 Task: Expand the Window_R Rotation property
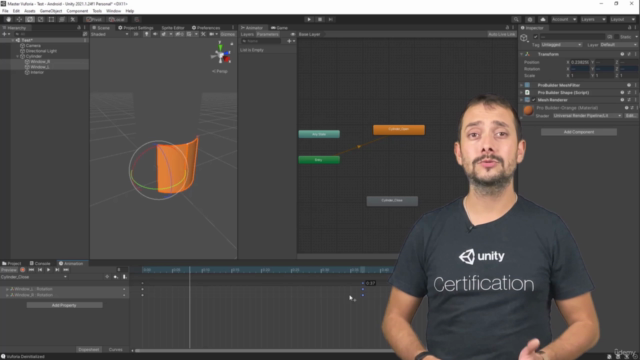[7, 295]
